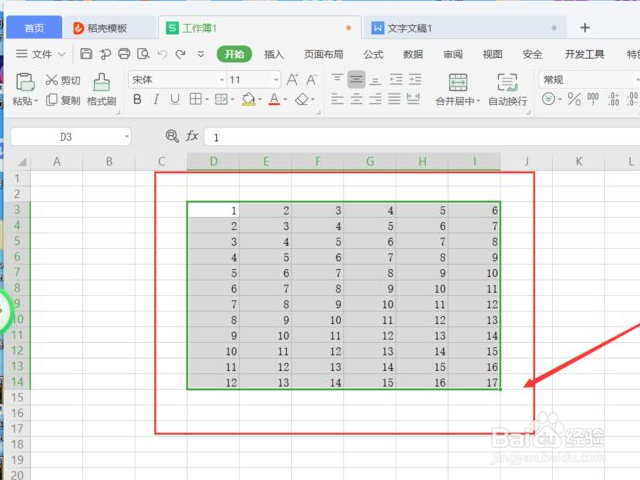Align text to vertical middle
The width and height of the screenshot is (640, 480).
point(356,79)
